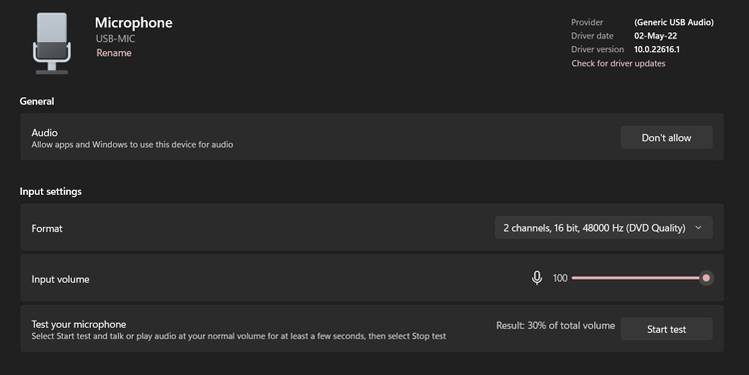
Task: Mute the microphone via input volume icon
Action: [x=536, y=278]
